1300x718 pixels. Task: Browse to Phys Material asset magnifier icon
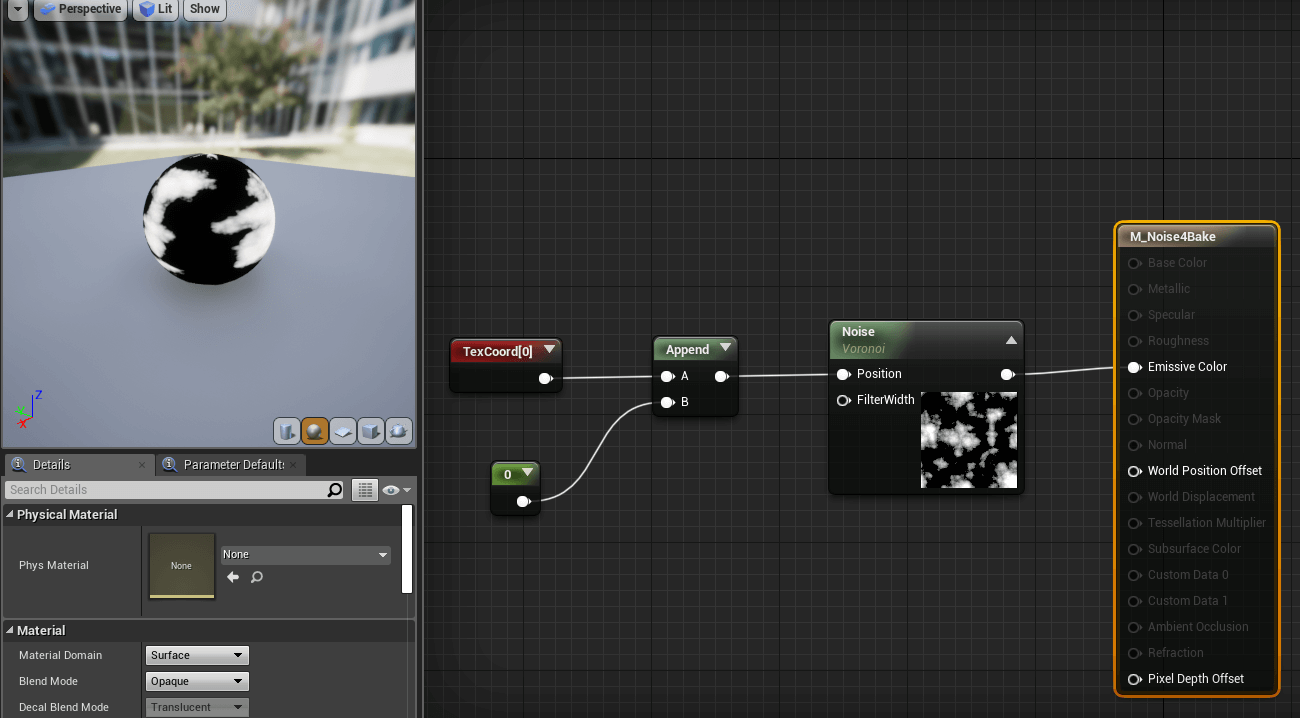(x=257, y=577)
